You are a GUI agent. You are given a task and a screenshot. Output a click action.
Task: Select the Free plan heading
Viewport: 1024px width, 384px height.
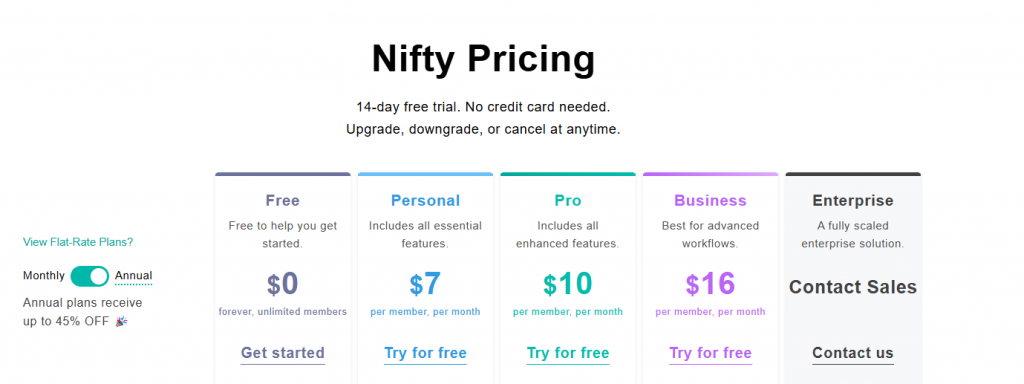(x=283, y=200)
